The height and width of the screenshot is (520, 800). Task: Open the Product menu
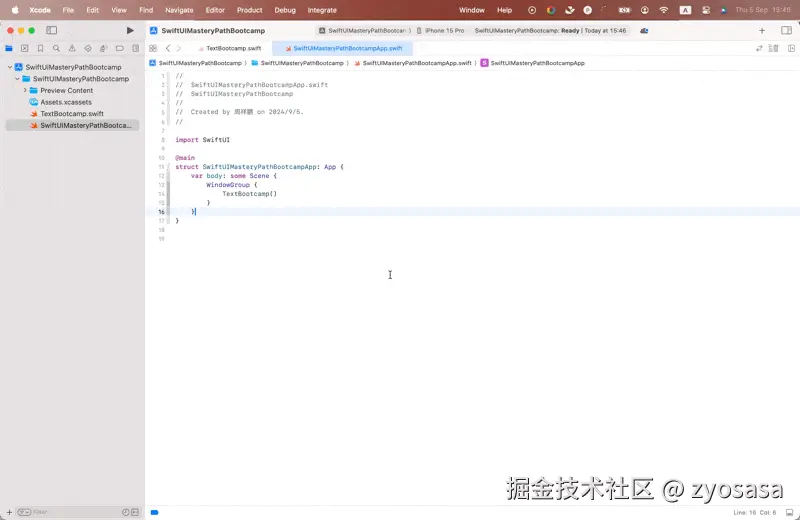tap(249, 10)
